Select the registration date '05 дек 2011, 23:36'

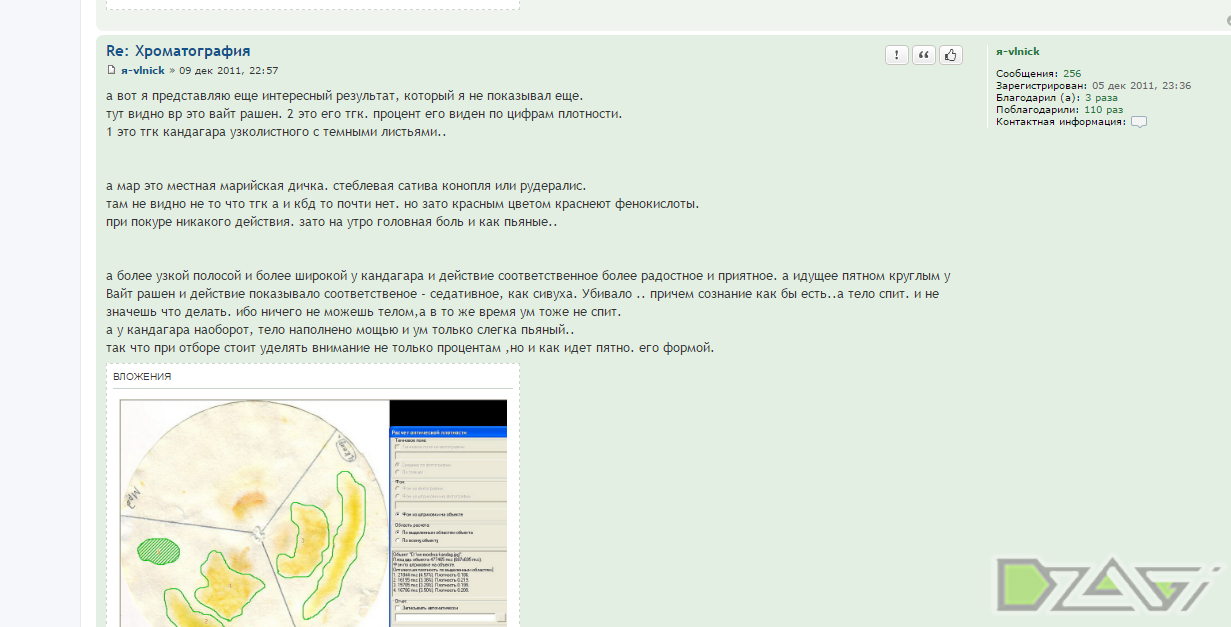1142,86
